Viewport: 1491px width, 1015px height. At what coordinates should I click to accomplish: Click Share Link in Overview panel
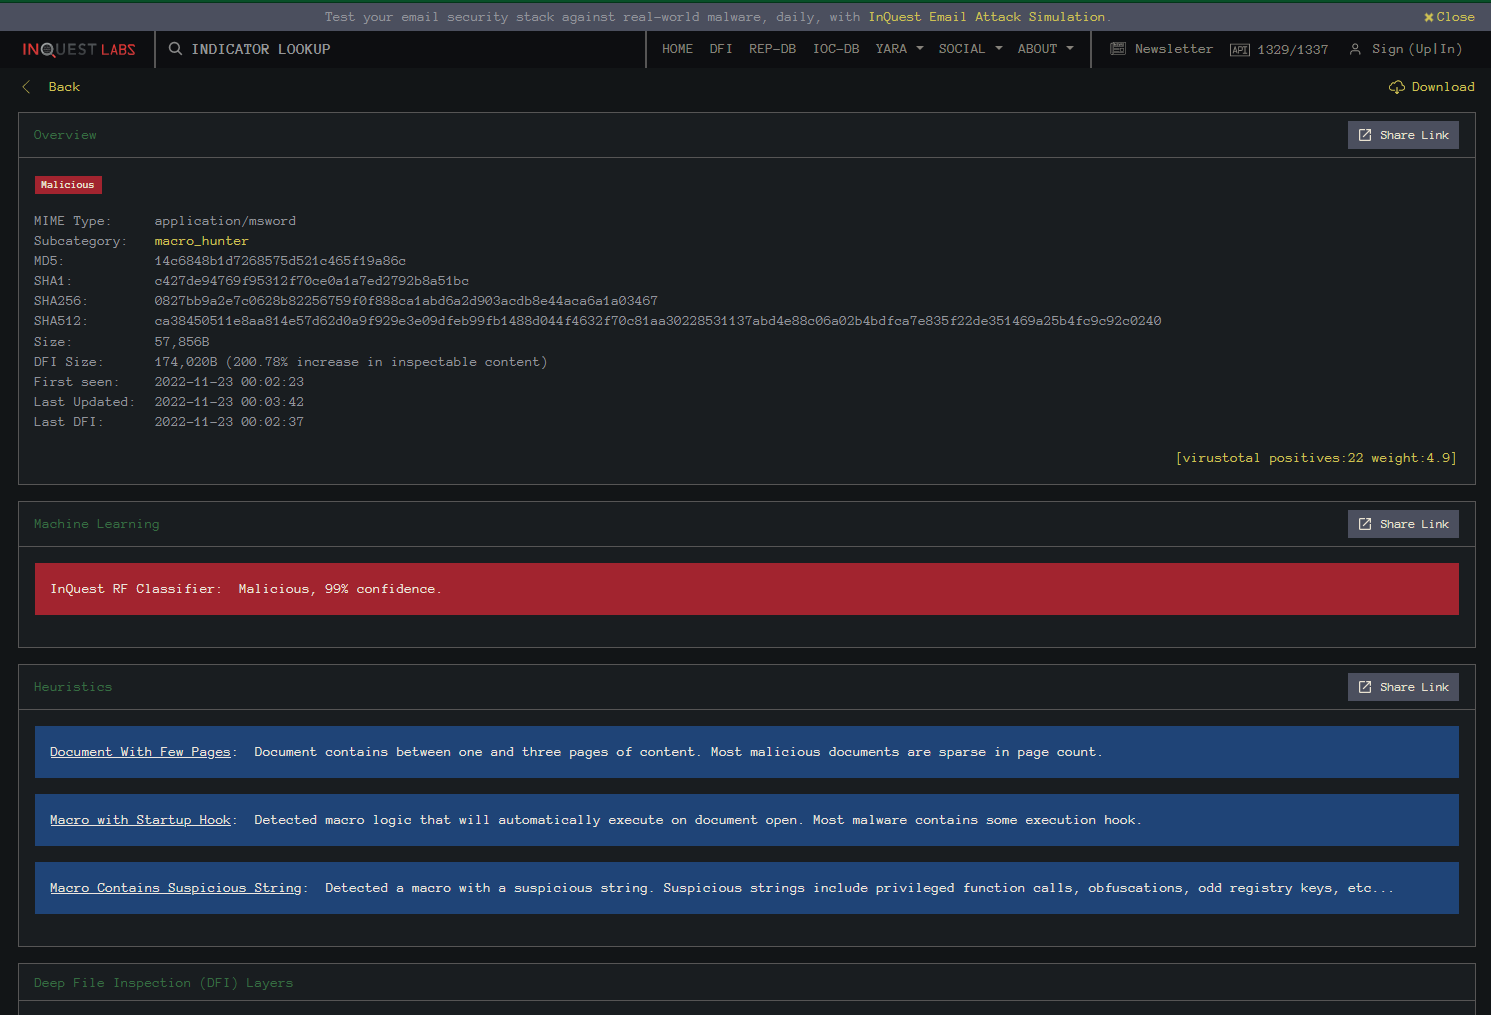[1403, 135]
